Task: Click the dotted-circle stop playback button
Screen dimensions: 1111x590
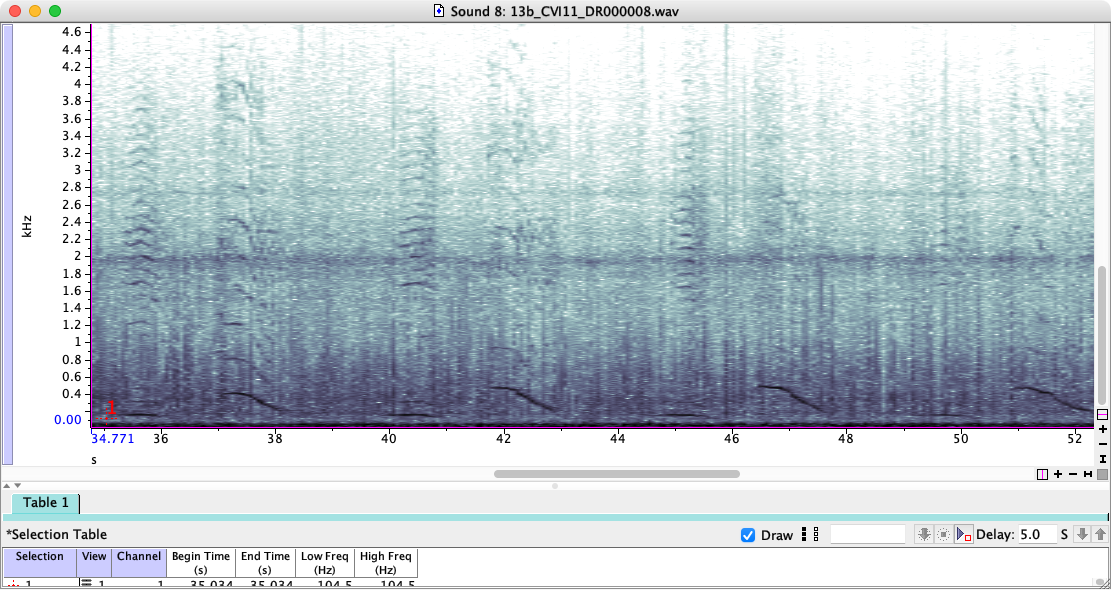Action: pyautogui.click(x=943, y=535)
